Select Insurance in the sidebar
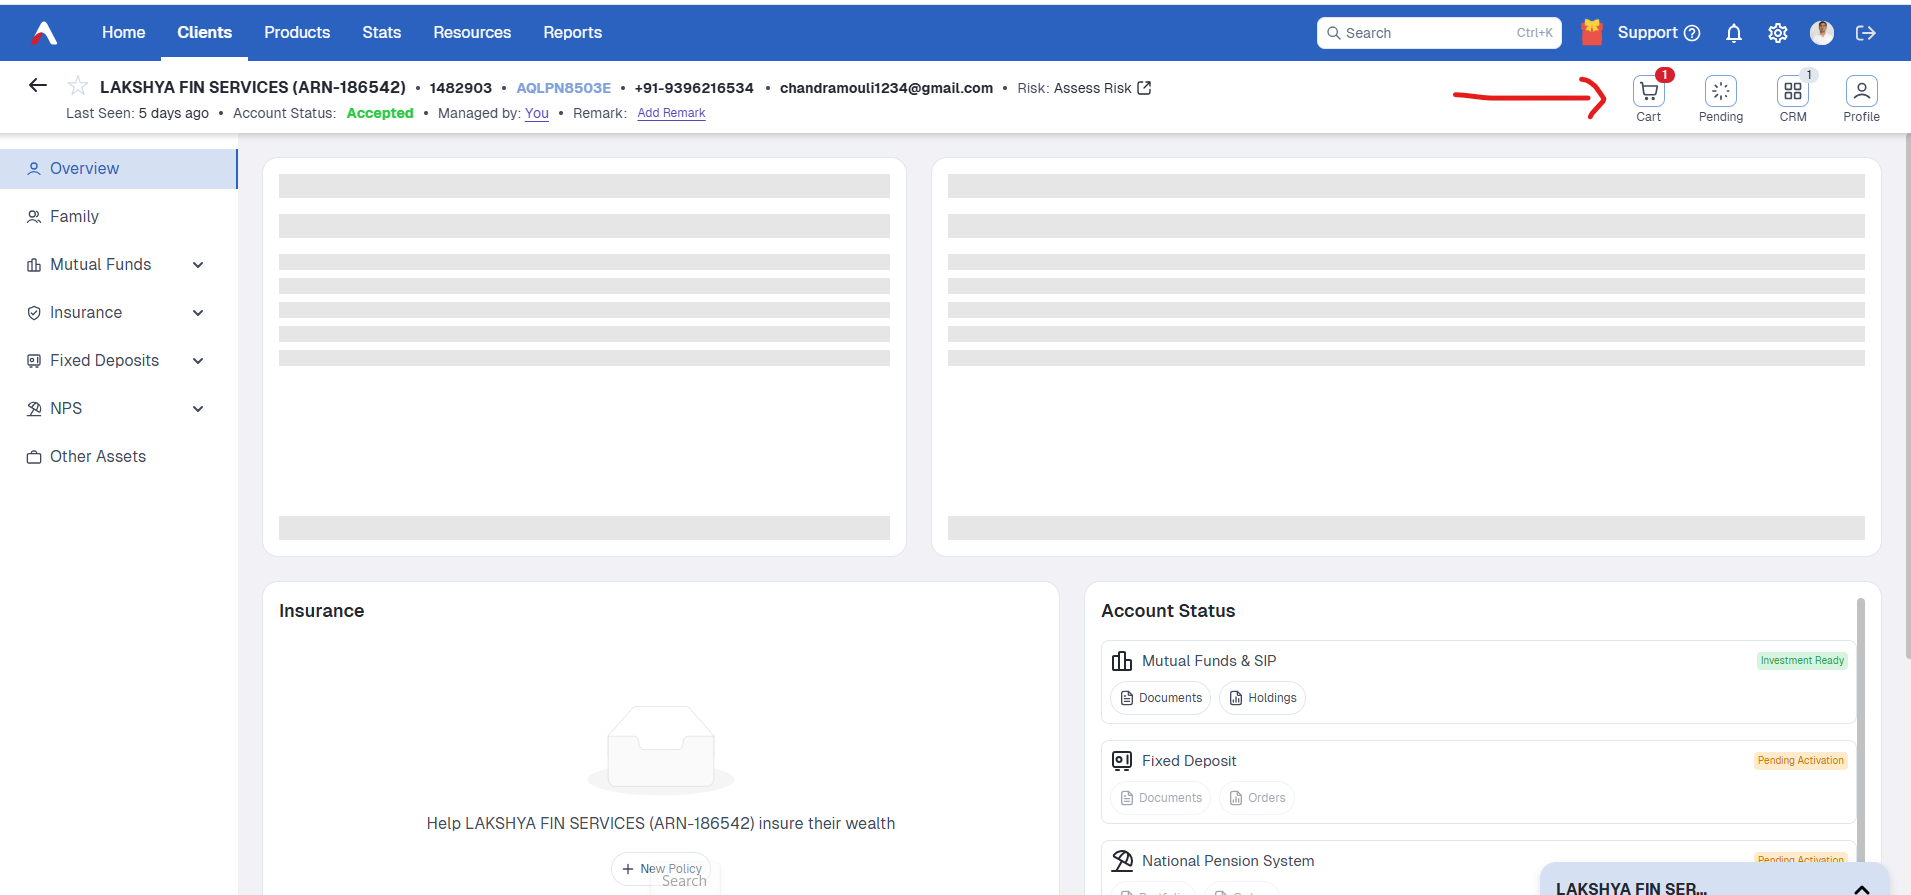The height and width of the screenshot is (895, 1911). point(86,313)
